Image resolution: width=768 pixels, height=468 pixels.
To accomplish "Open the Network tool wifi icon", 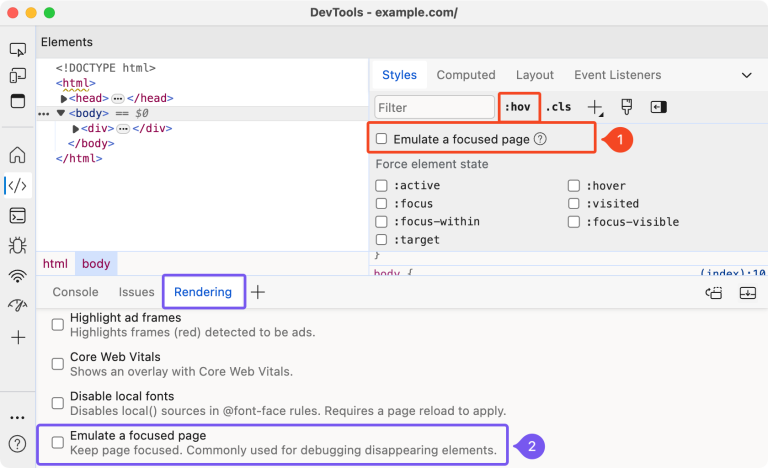I will [x=17, y=276].
